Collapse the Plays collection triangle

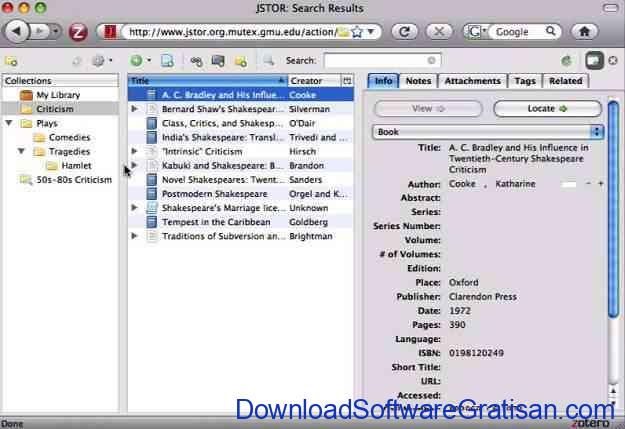pyautogui.click(x=9, y=123)
